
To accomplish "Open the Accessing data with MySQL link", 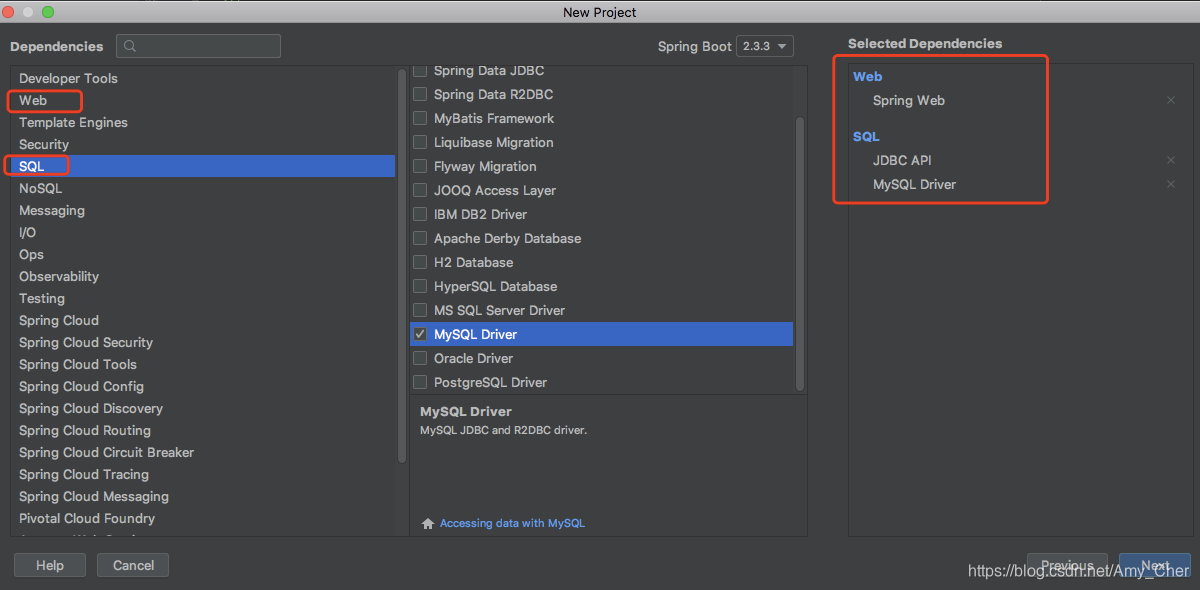I will [512, 523].
